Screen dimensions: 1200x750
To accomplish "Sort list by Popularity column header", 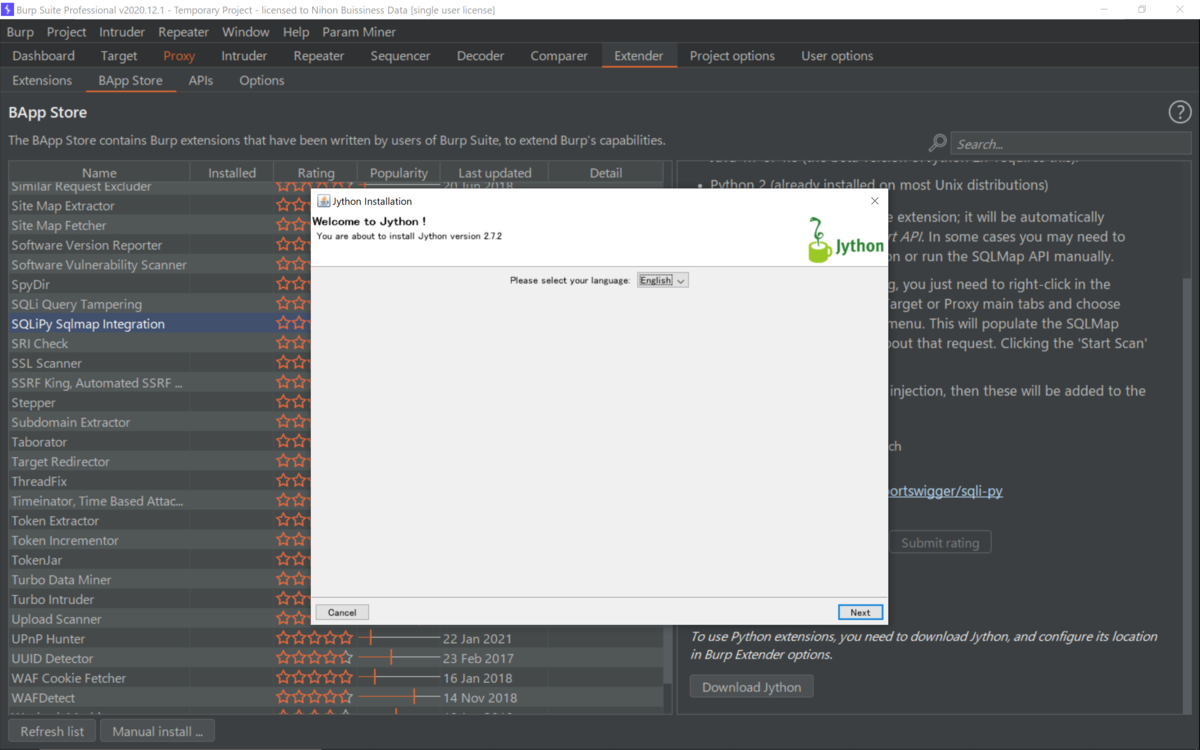I will point(399,173).
